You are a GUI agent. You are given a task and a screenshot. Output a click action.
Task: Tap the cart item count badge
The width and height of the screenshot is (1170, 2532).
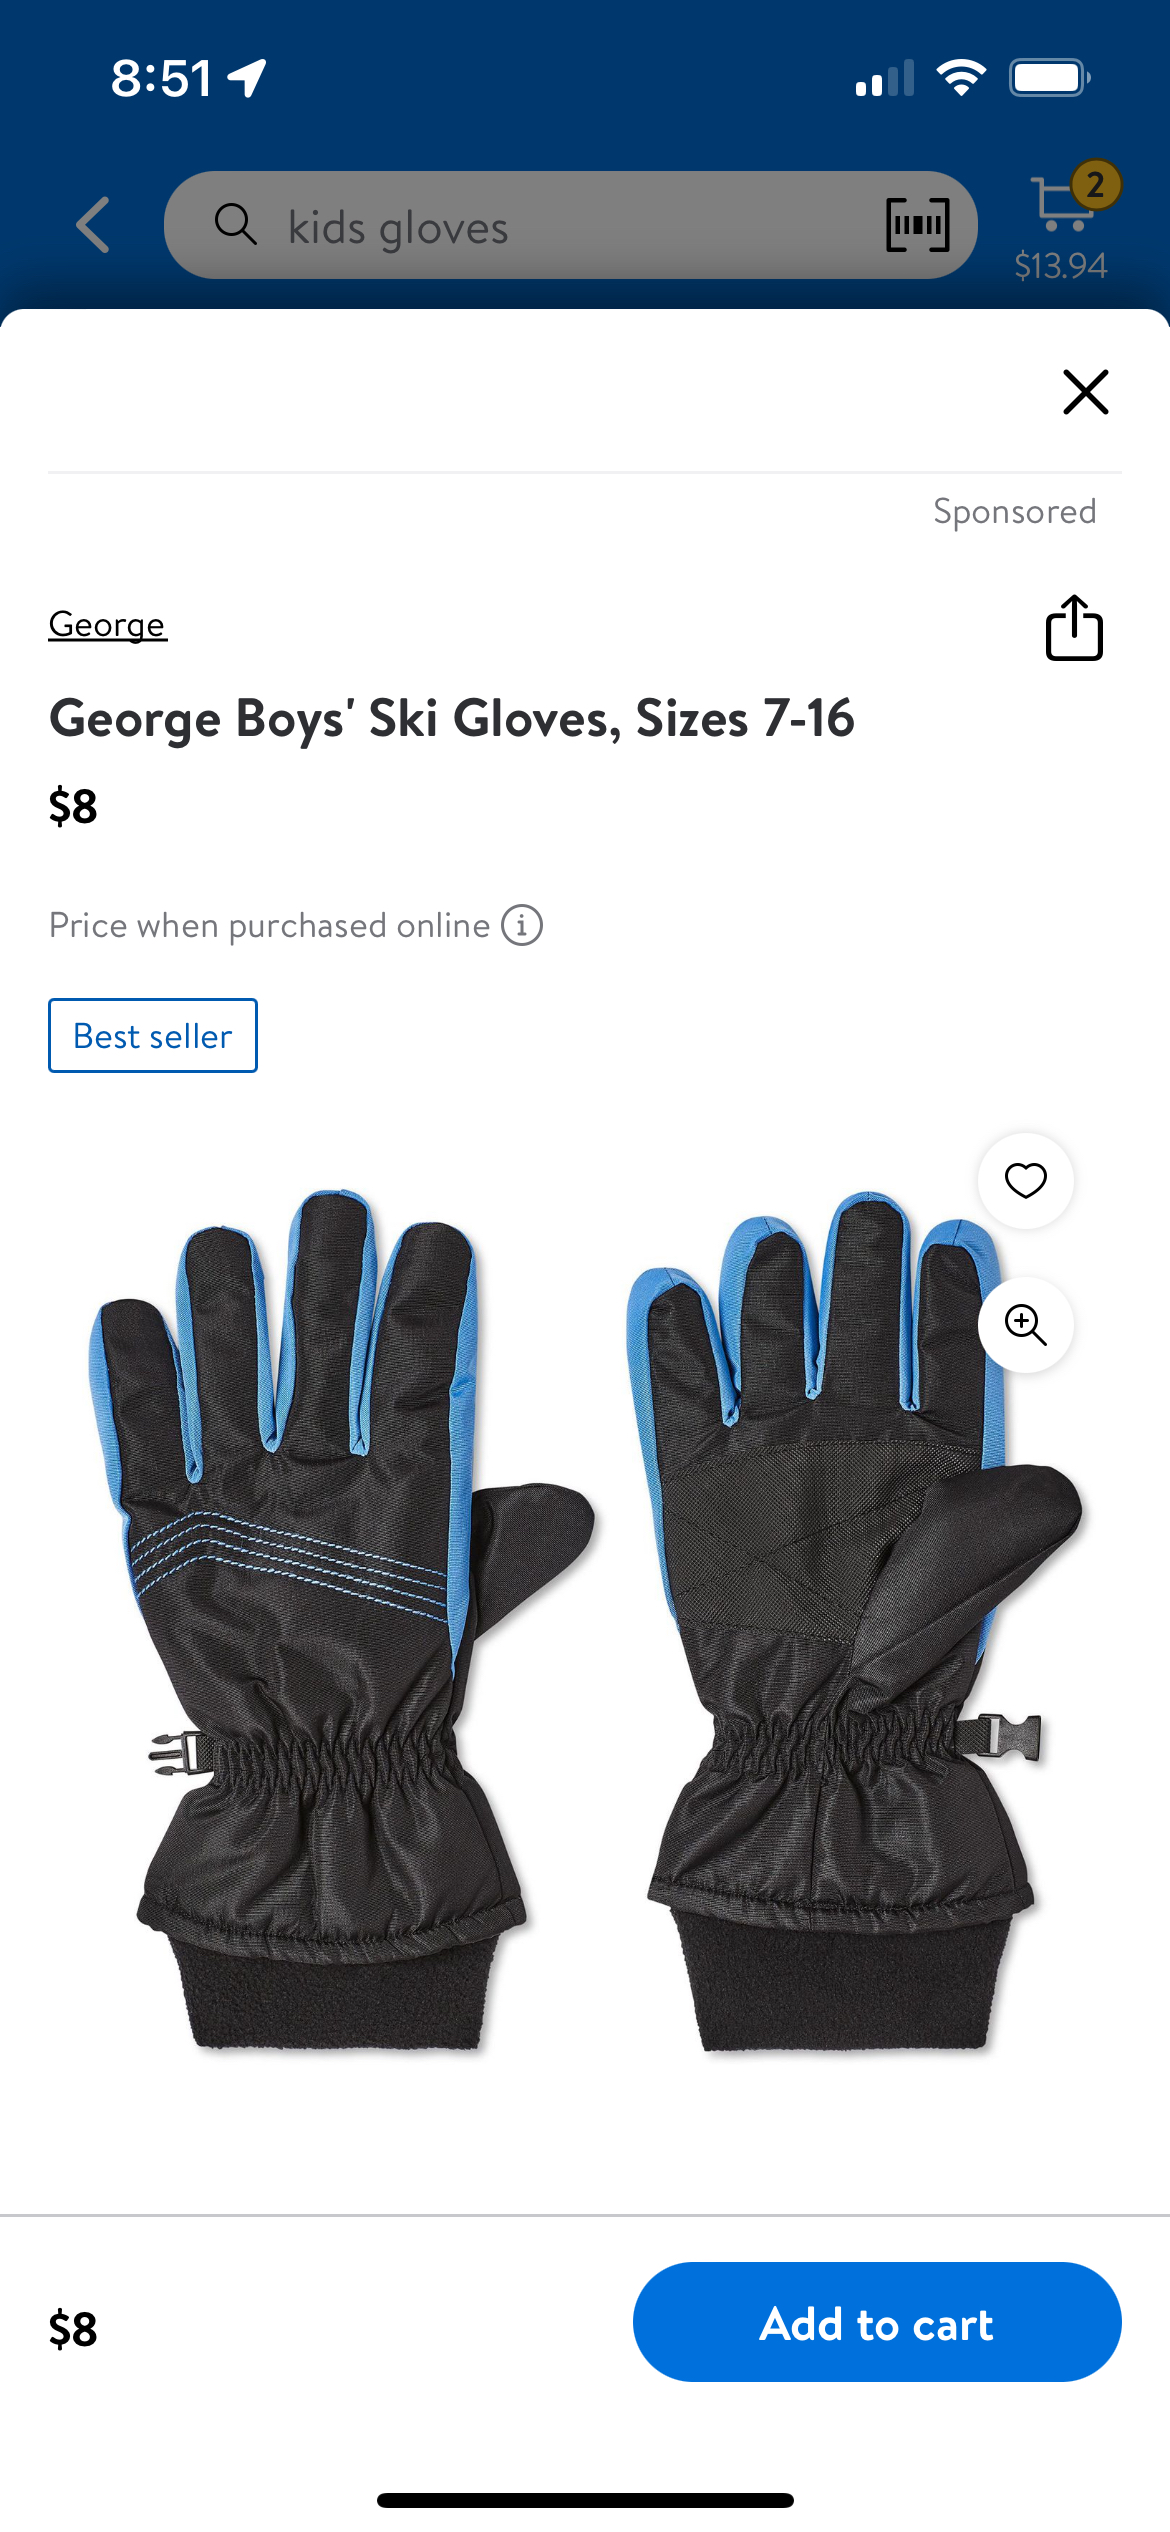tap(1095, 185)
